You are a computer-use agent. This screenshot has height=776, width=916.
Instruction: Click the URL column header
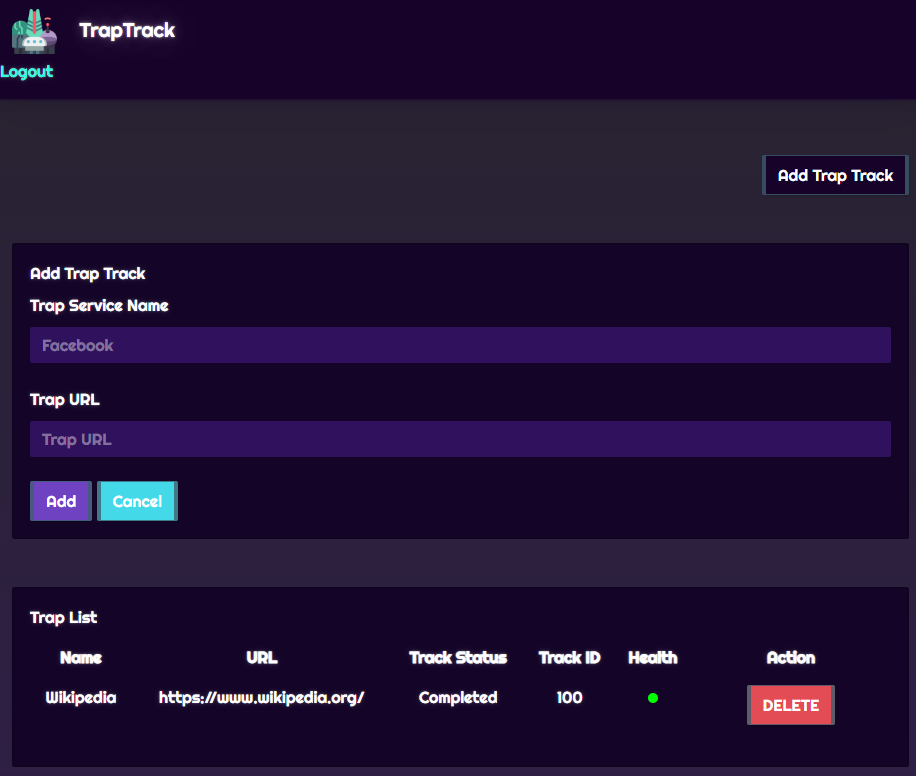coord(262,658)
